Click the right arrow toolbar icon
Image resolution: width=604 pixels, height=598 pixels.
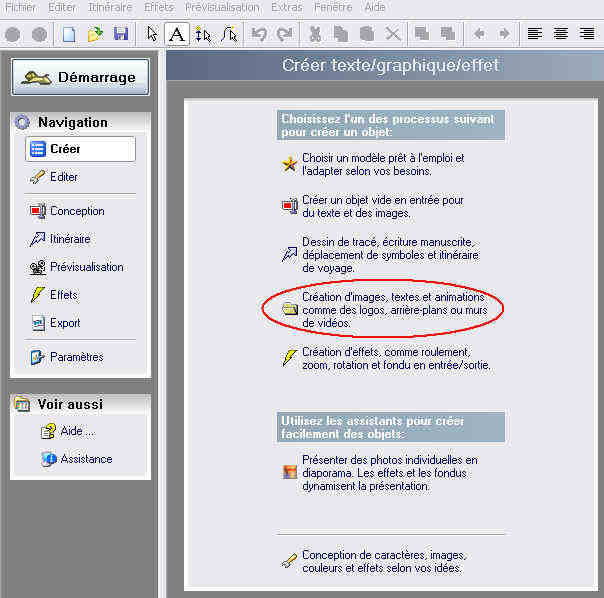(504, 34)
